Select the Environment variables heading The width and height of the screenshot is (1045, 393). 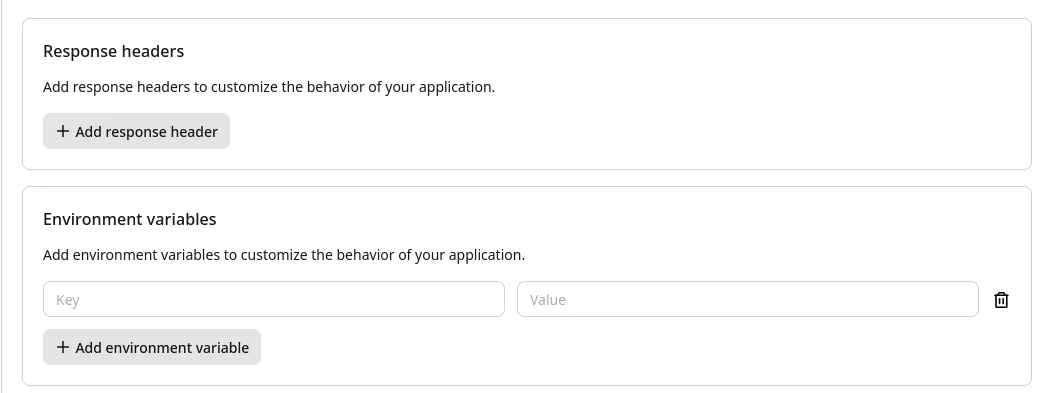coord(130,219)
